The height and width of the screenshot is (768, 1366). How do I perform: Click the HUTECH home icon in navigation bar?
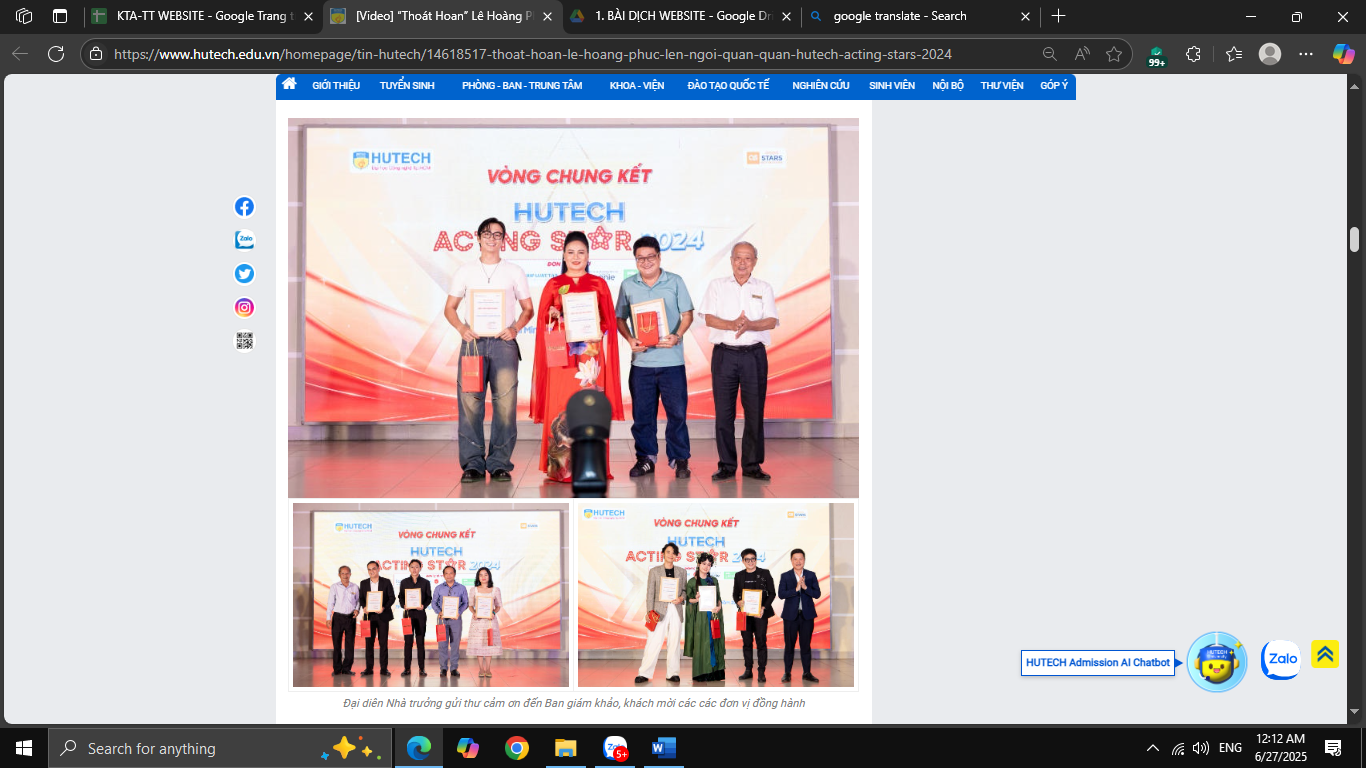(x=289, y=84)
